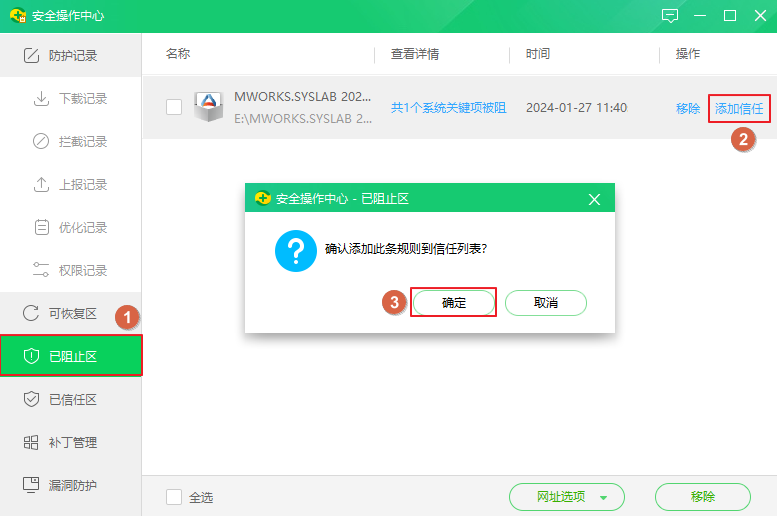Open the 补丁管理 sidebar item
The image size is (777, 516).
72,443
